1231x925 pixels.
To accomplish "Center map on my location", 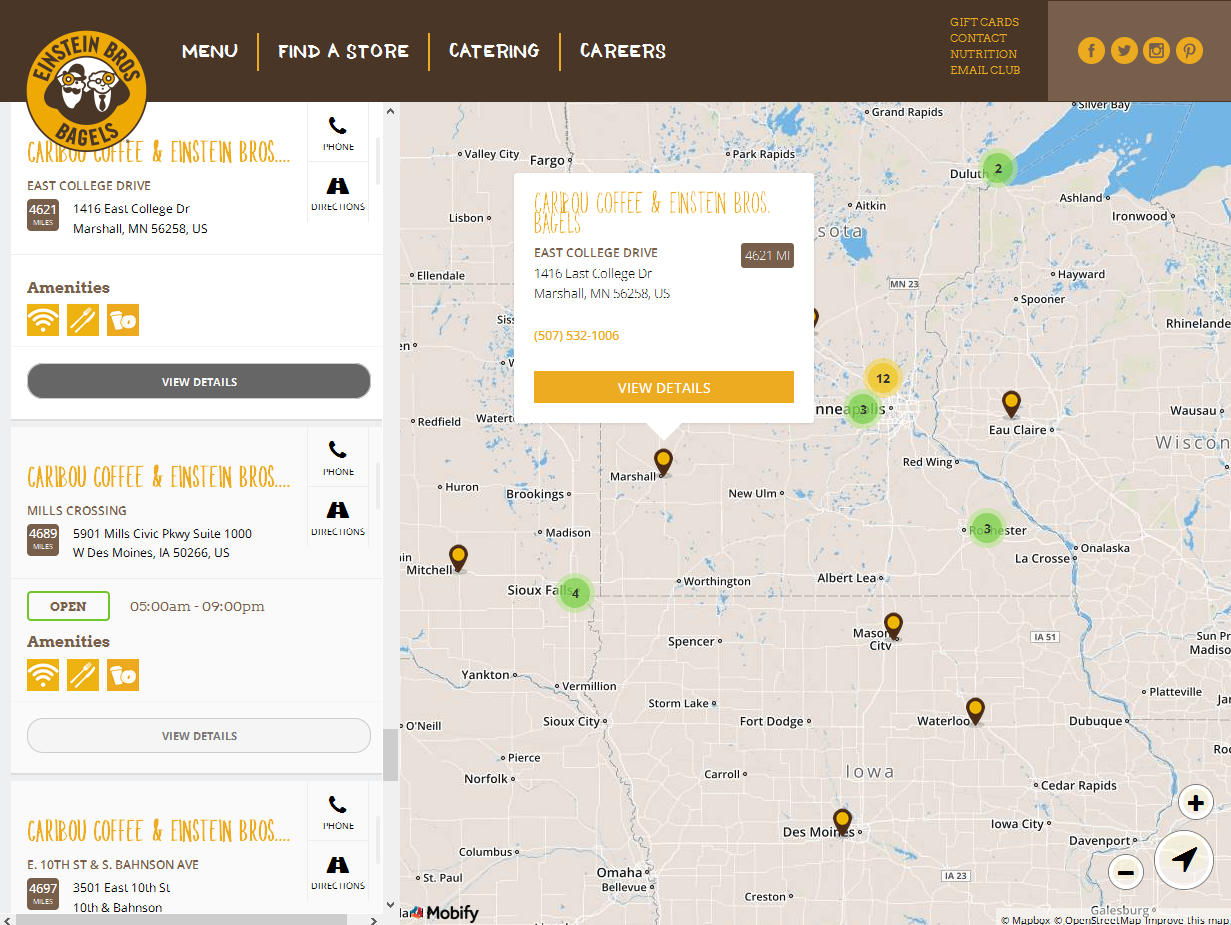I will [1184, 860].
